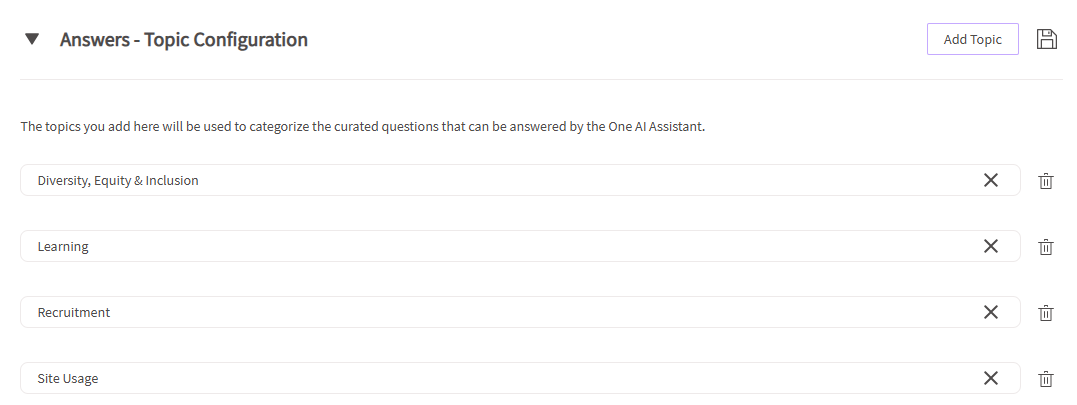
Task: Focus the Diversity, Equity & Inclusion topic field
Action: (500, 180)
